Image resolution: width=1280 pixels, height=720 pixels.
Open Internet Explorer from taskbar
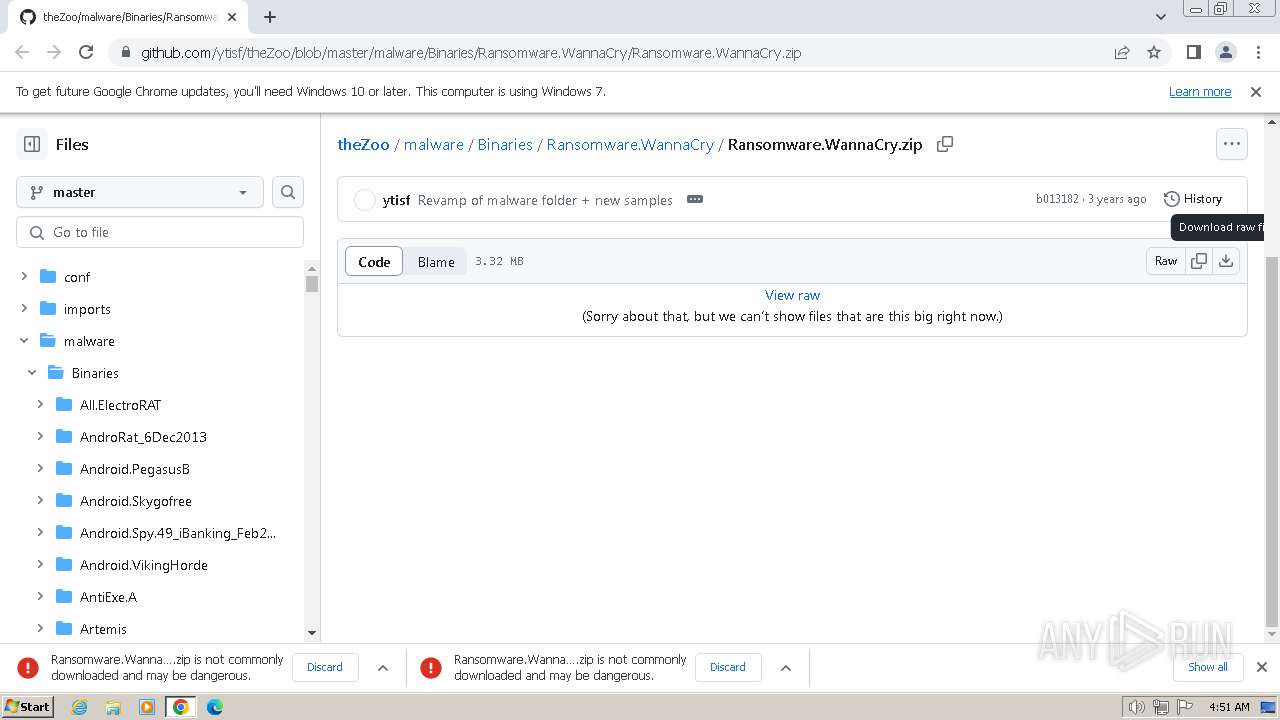[x=79, y=707]
